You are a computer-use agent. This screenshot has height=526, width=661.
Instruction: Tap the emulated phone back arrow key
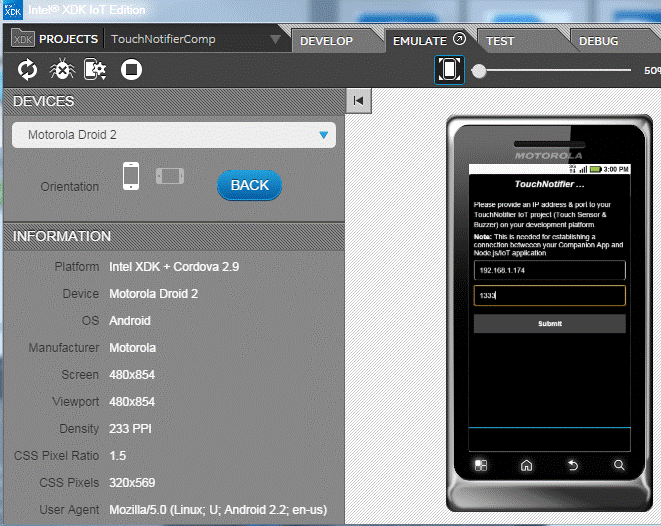573,465
